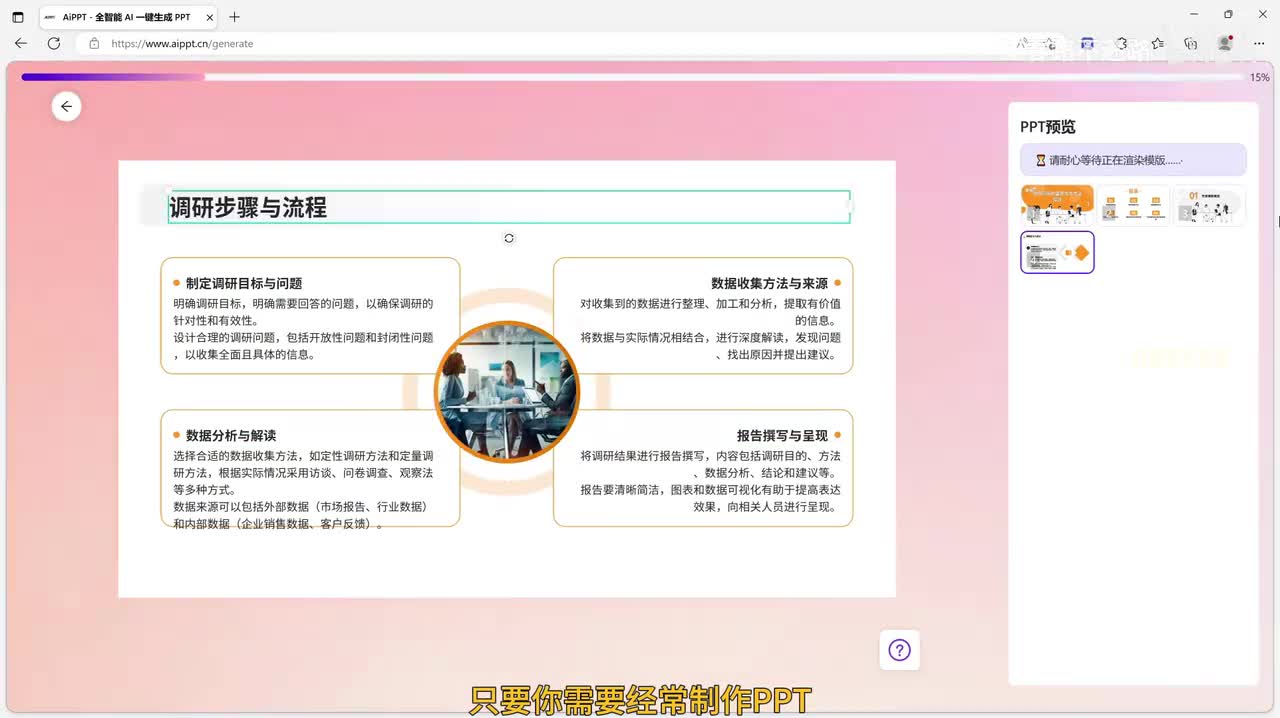Add this page to favorites star icon
This screenshot has width=1280, height=718.
(1049, 44)
